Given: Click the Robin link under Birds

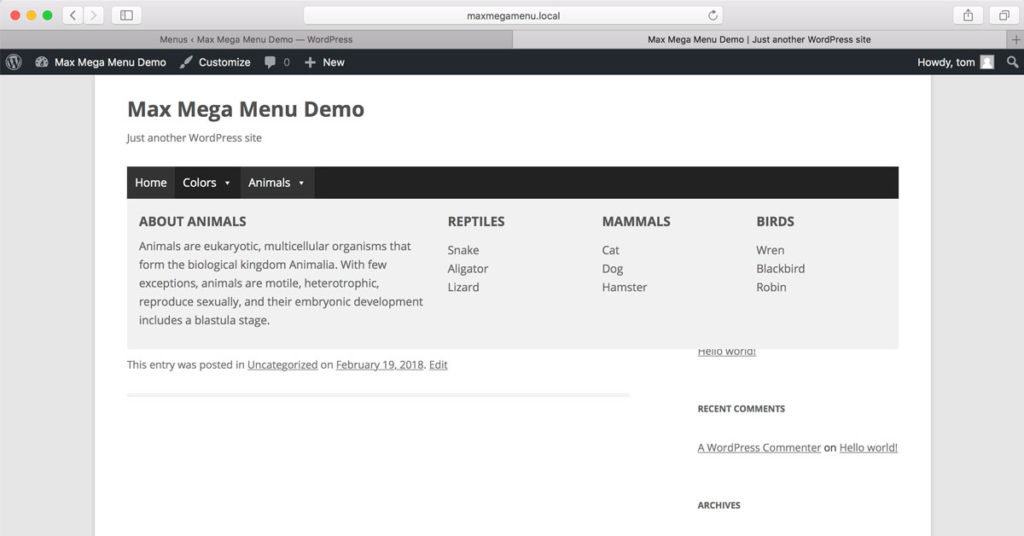Looking at the screenshot, I should click(771, 287).
